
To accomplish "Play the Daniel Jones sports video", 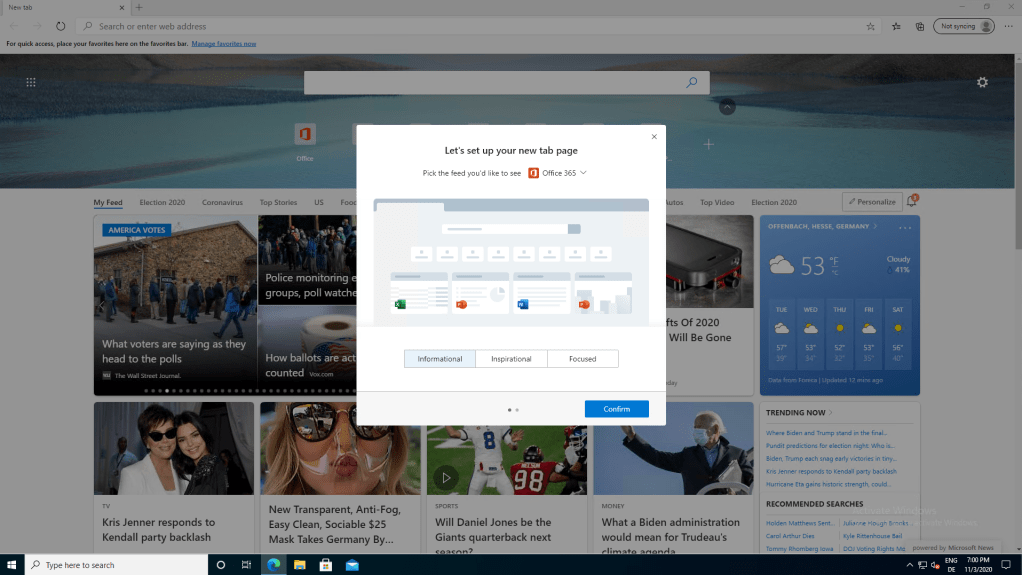I will pyautogui.click(x=446, y=478).
